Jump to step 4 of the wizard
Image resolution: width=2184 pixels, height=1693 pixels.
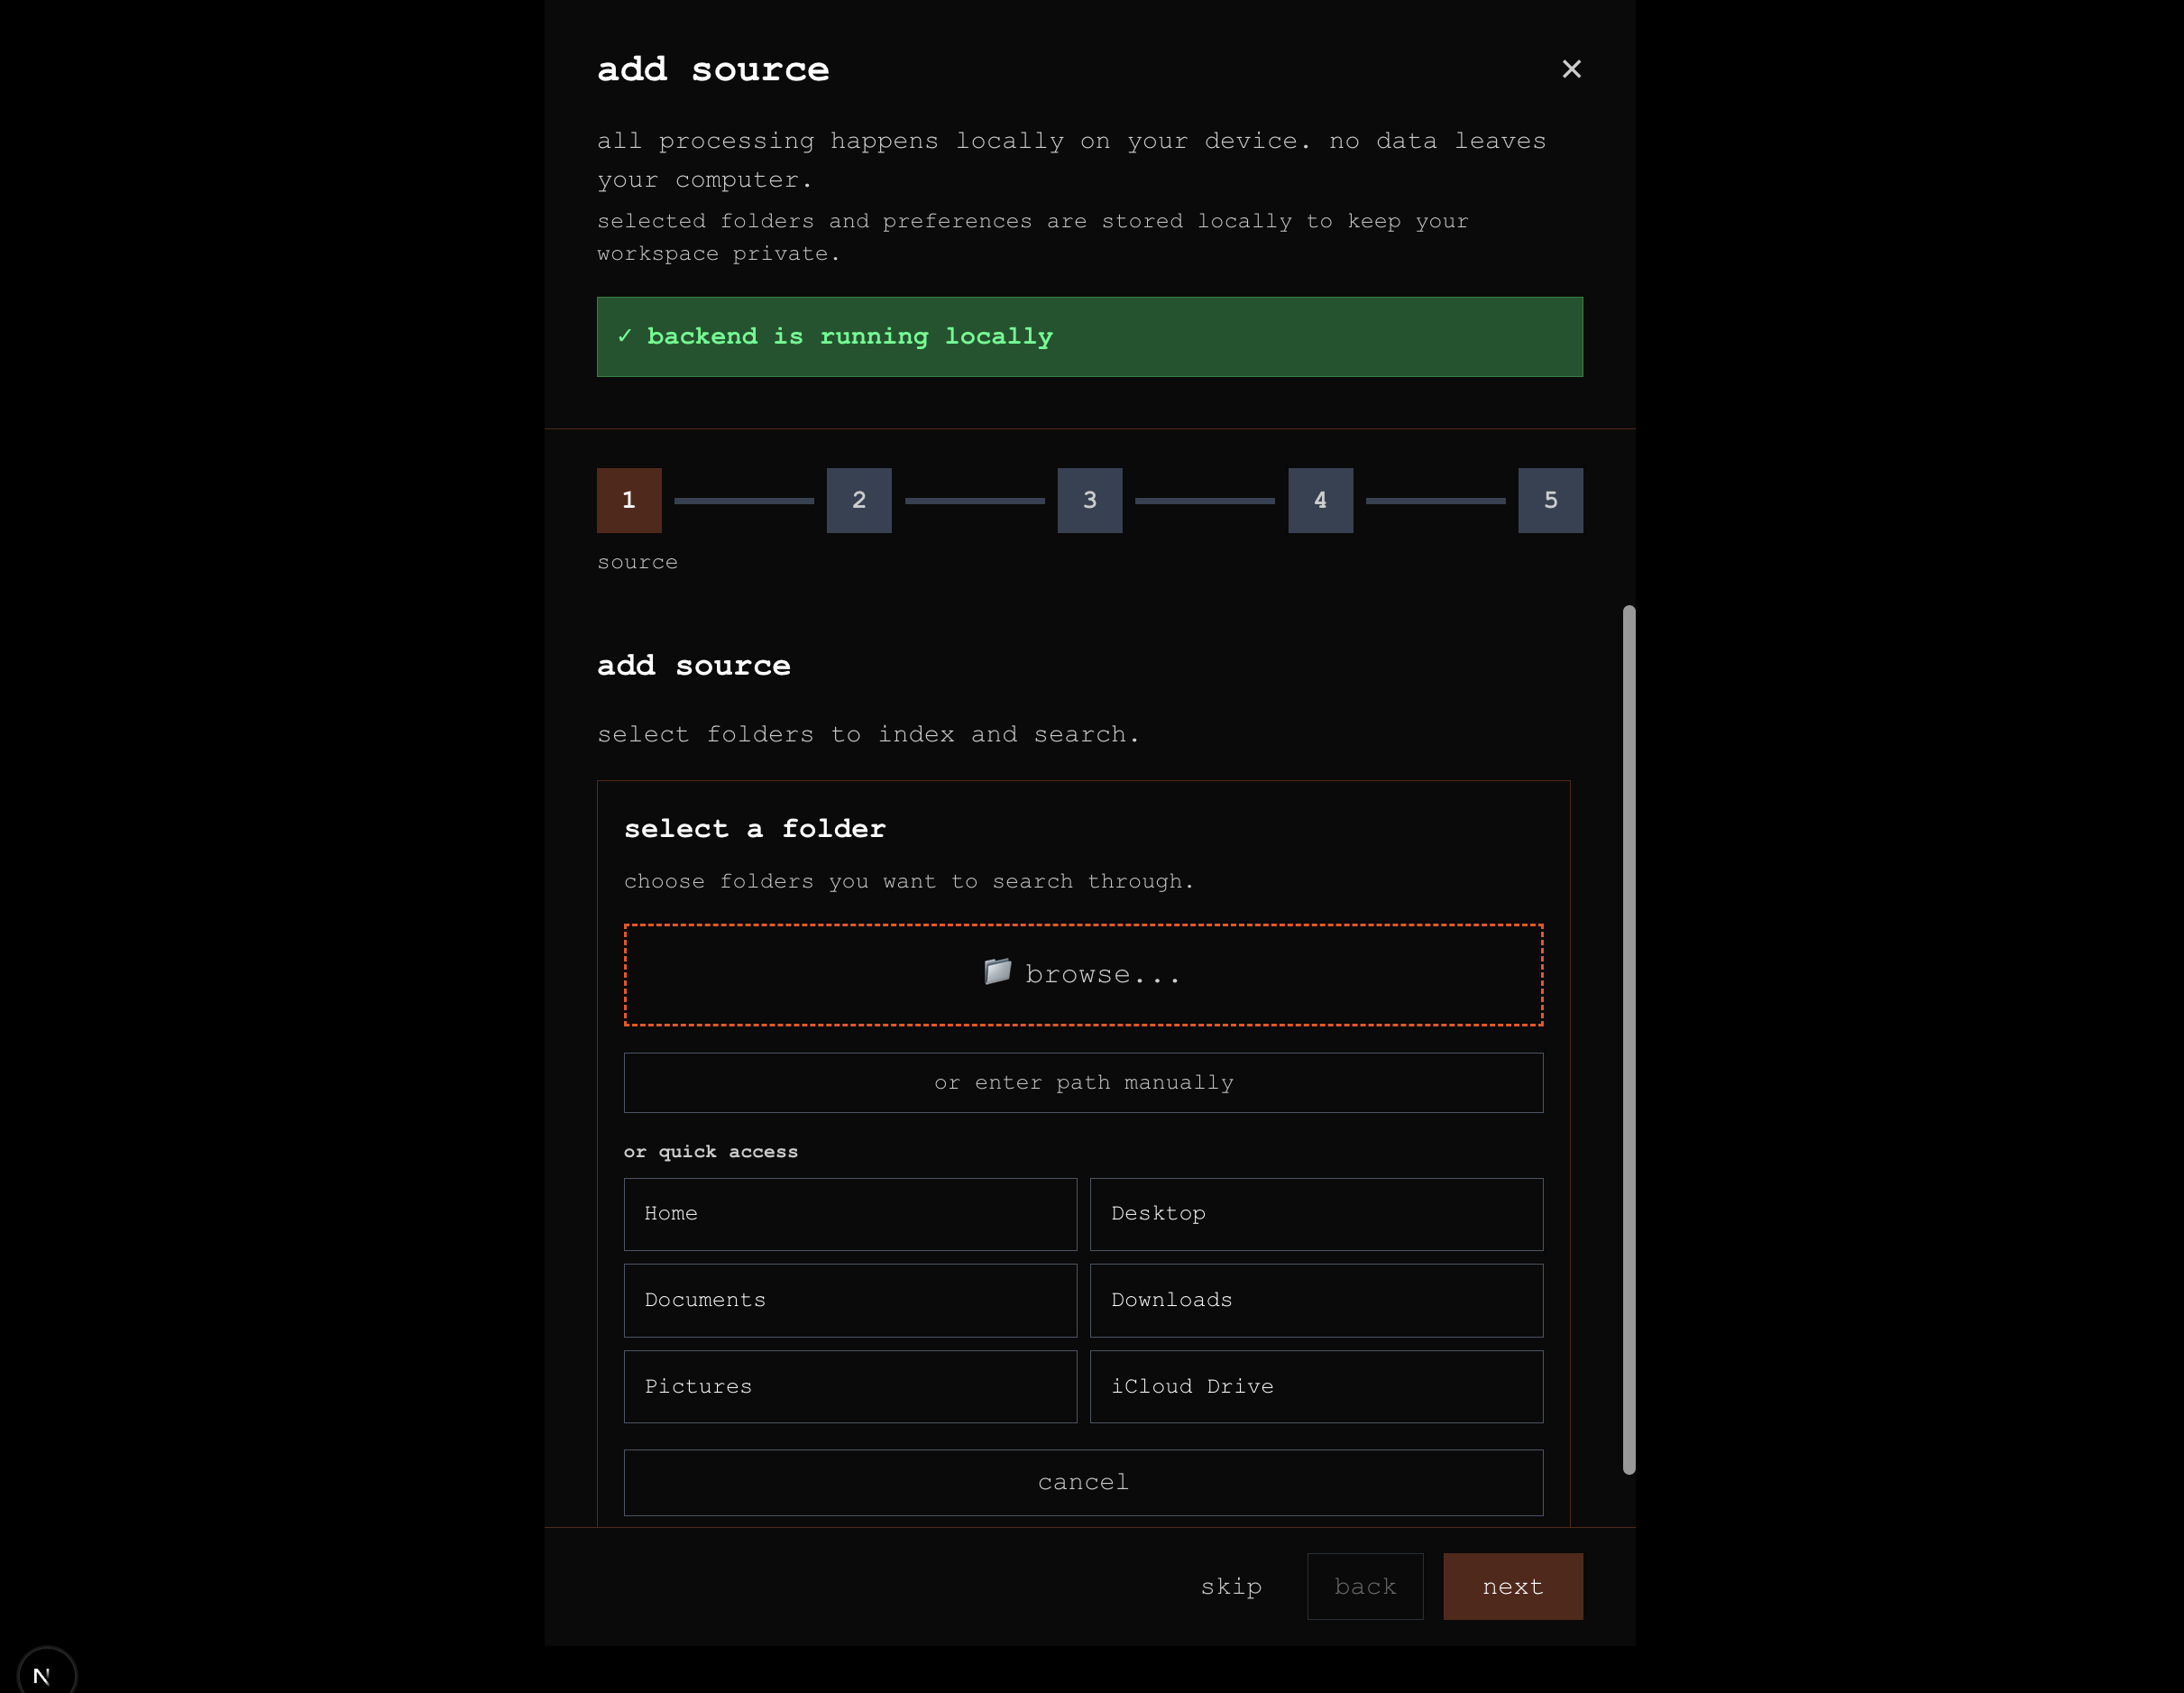[1320, 500]
